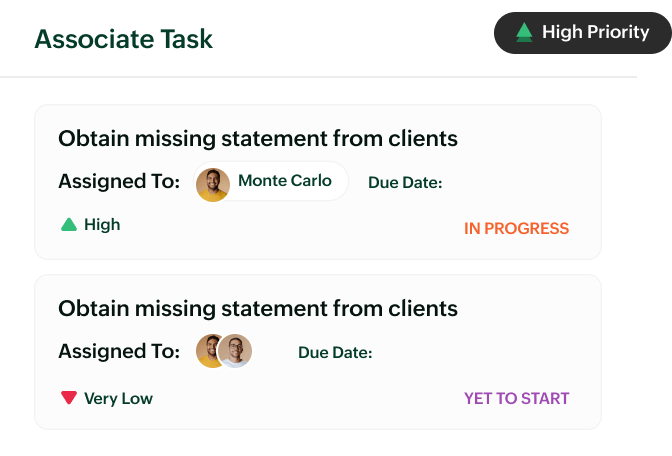The image size is (672, 456).
Task: Click the Very Low priority label text
Action: tap(118, 398)
